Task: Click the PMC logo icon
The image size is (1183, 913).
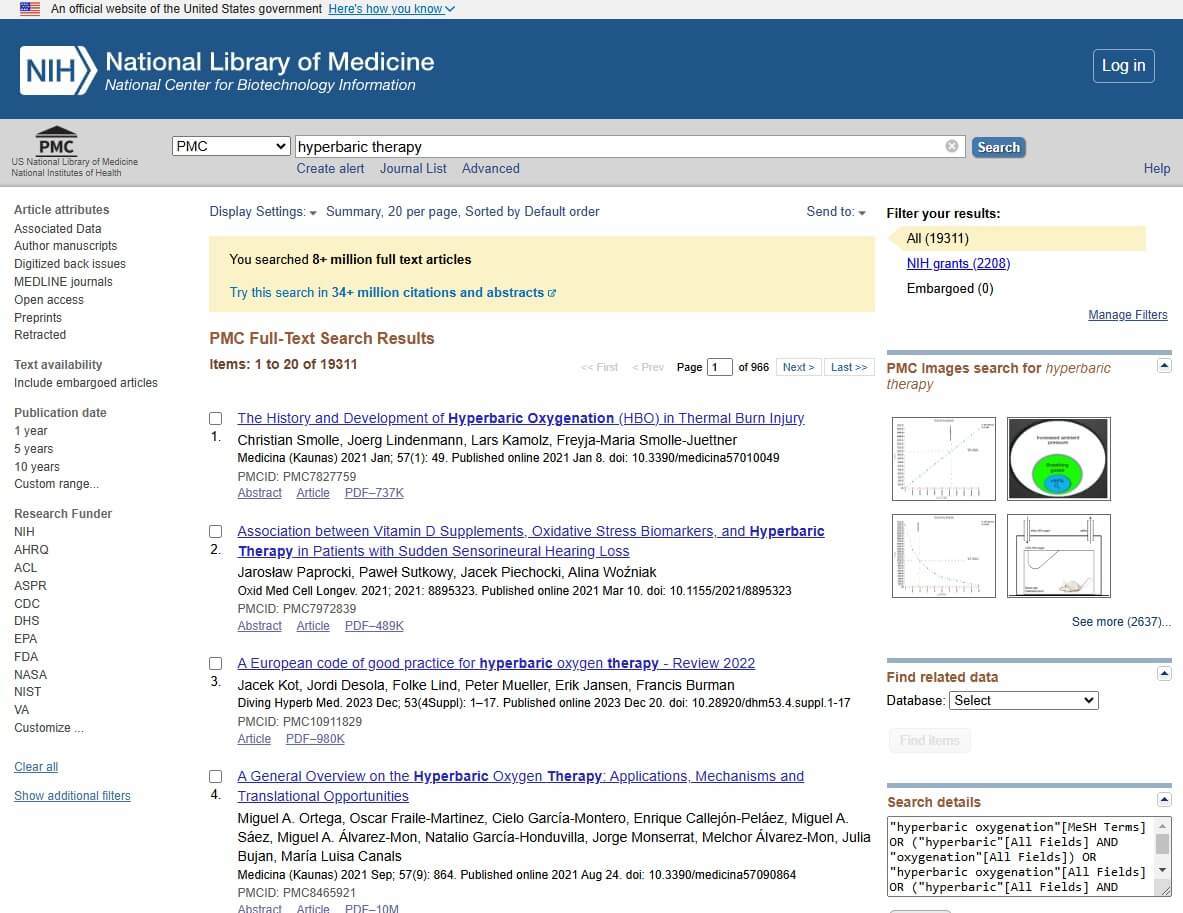Action: point(56,141)
